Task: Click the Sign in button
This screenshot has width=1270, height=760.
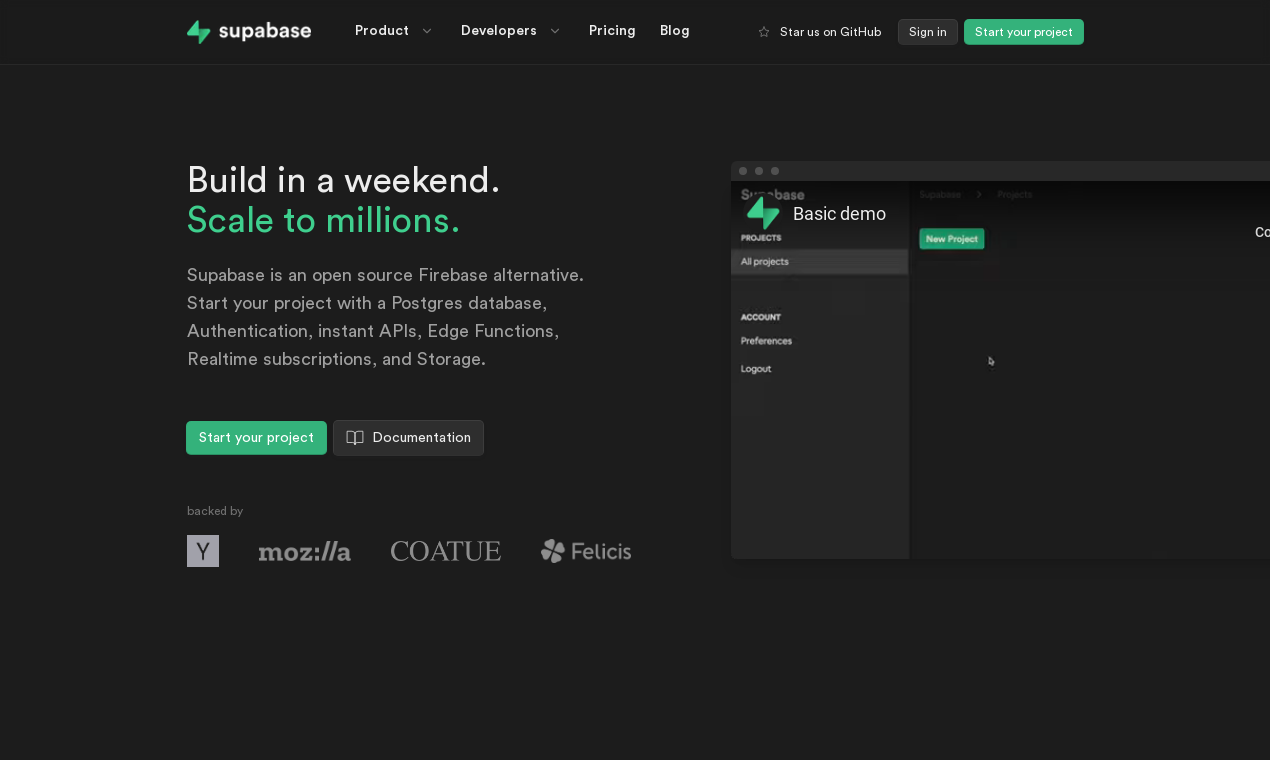Action: (x=926, y=31)
